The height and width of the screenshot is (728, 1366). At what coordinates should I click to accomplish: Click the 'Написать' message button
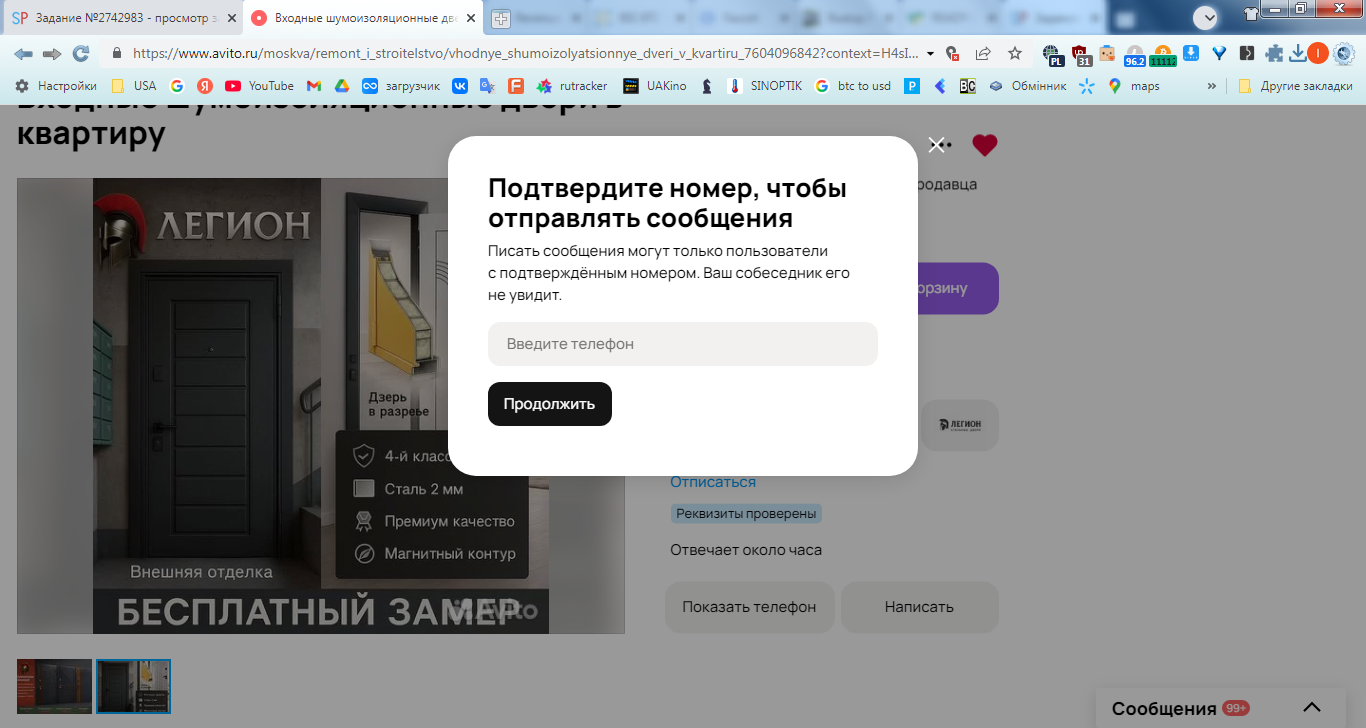point(919,607)
